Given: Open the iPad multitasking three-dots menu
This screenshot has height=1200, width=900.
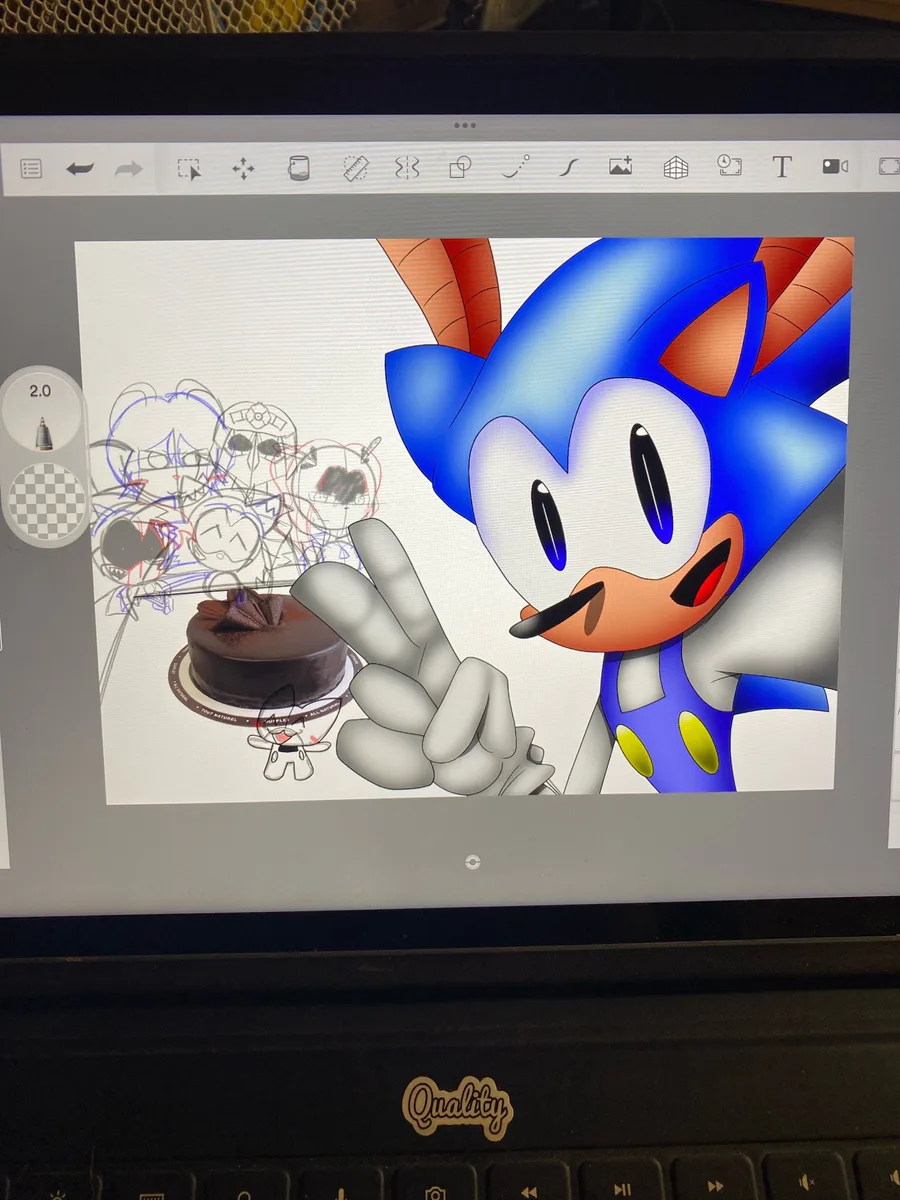Looking at the screenshot, I should pyautogui.click(x=464, y=126).
